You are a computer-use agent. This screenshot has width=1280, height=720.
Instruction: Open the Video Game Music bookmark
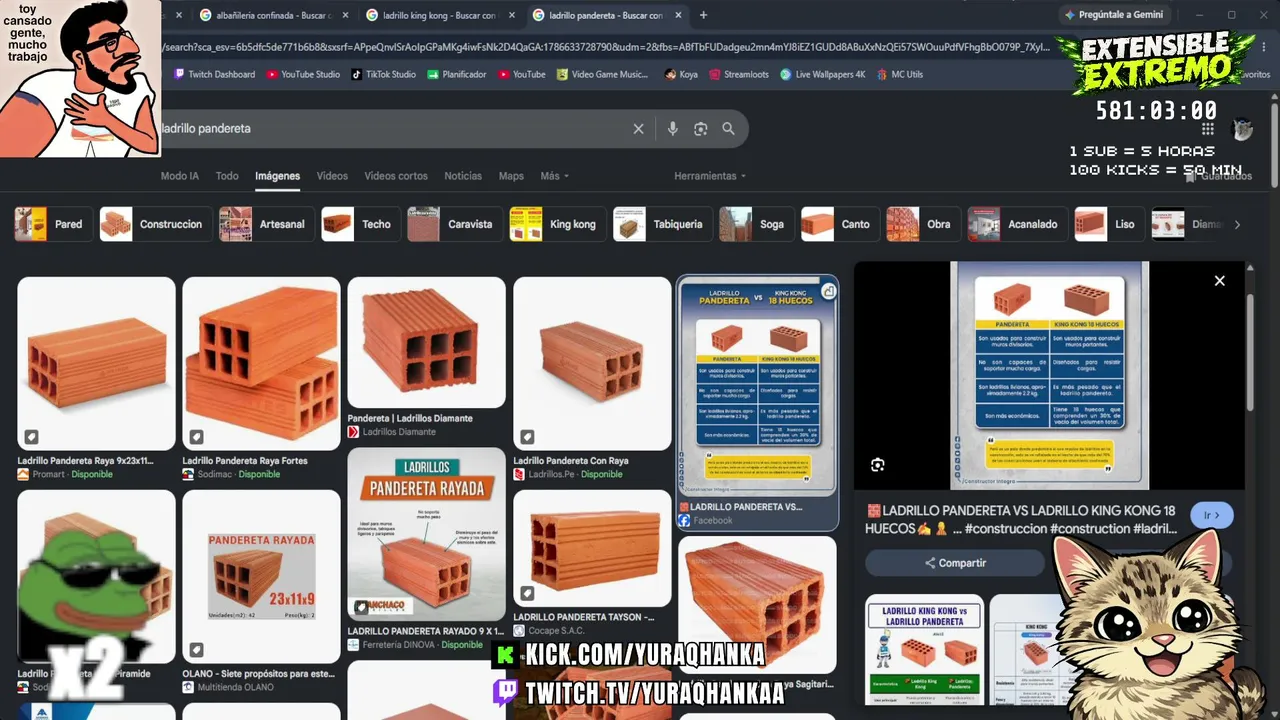[602, 74]
